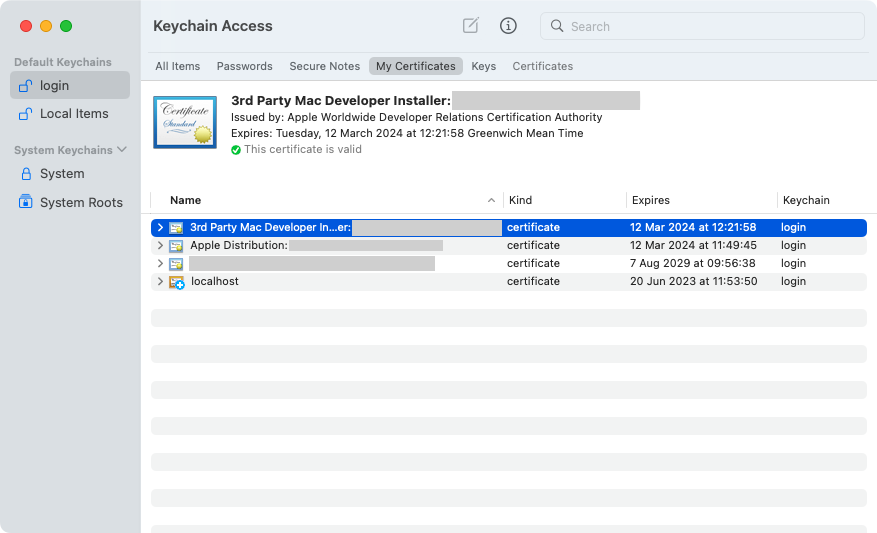This screenshot has height=533, width=877.
Task: Select Local Items keychain in sidebar
Action: click(x=70, y=114)
